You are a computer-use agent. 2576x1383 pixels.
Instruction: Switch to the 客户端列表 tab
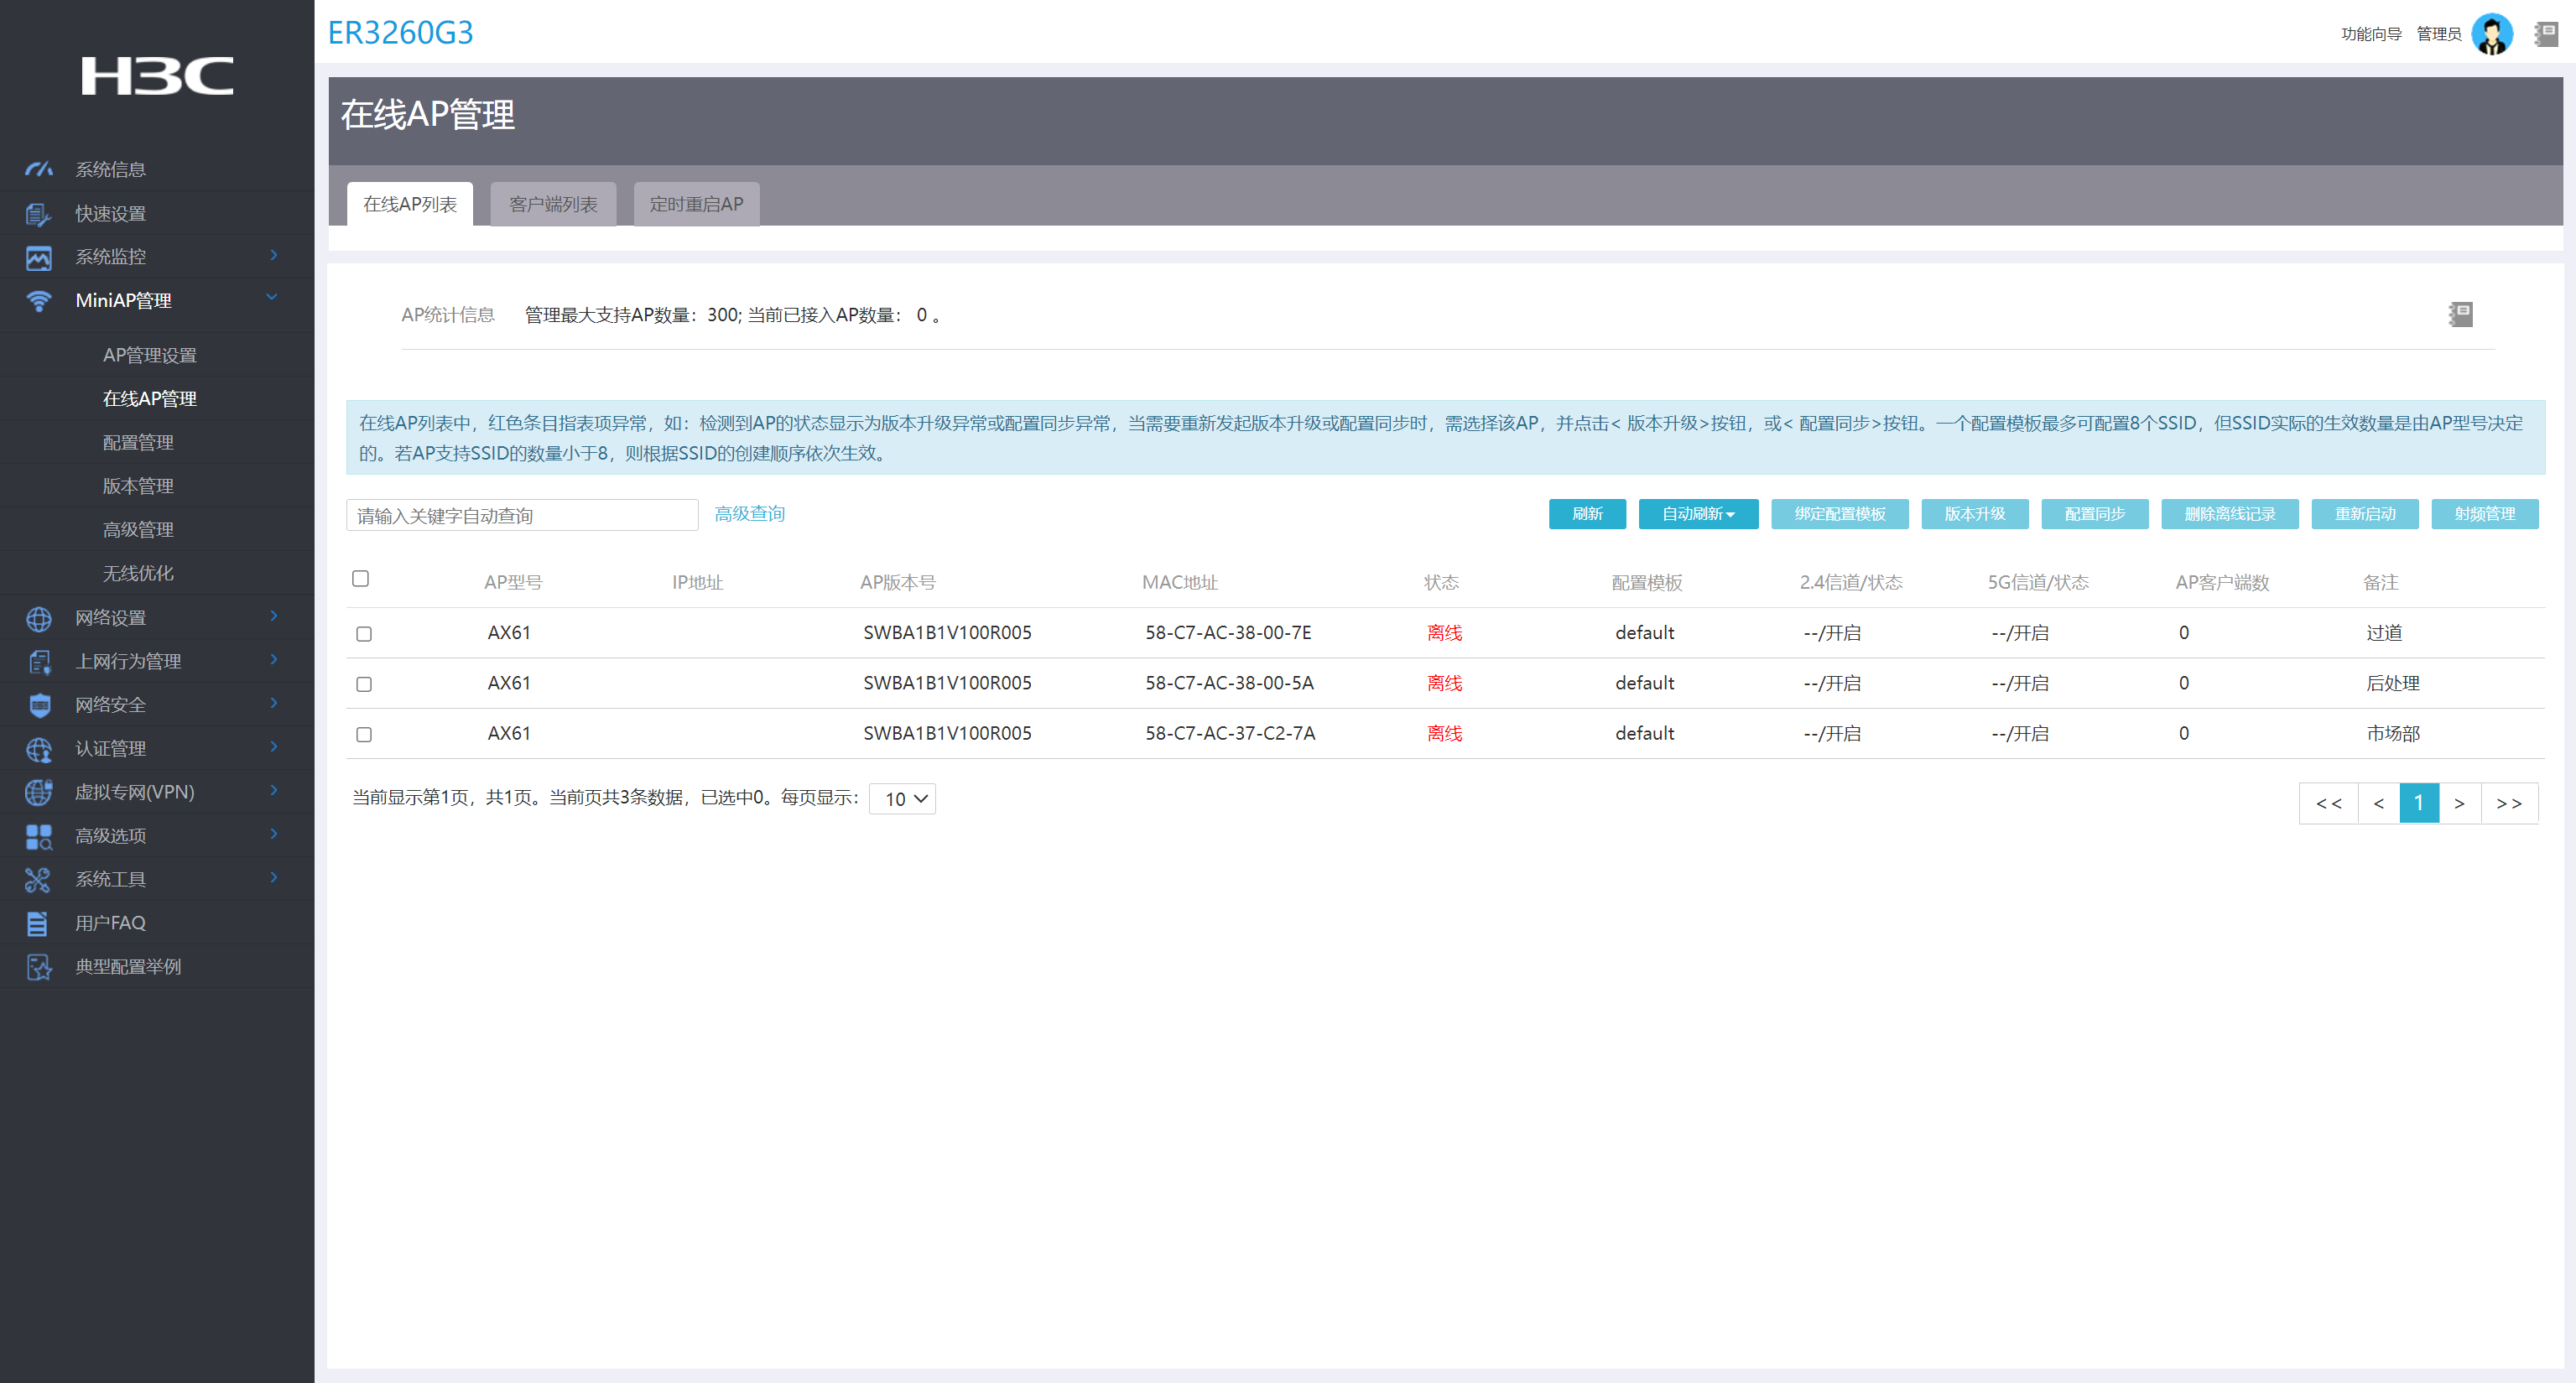pos(553,204)
